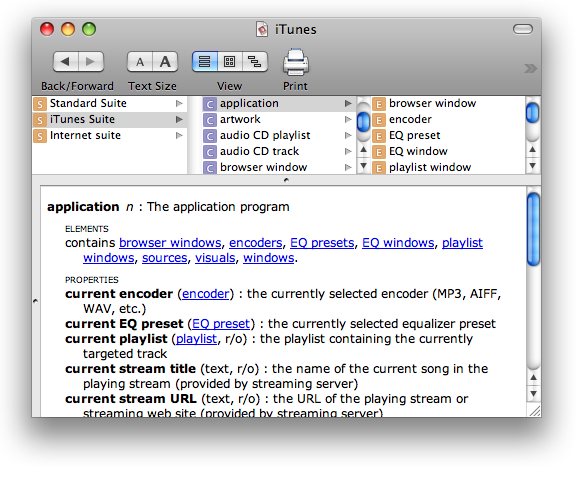This screenshot has width=581, height=479.
Task: Switch to the grid view icon
Action: tap(230, 61)
